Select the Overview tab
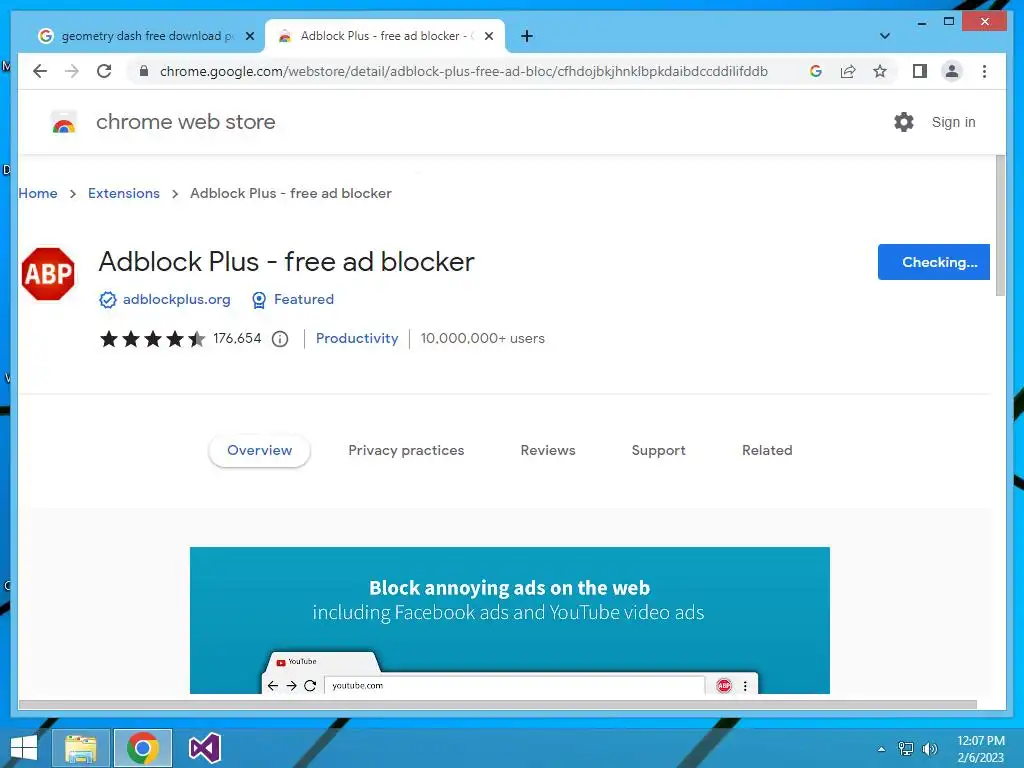Viewport: 1024px width, 768px height. click(259, 451)
